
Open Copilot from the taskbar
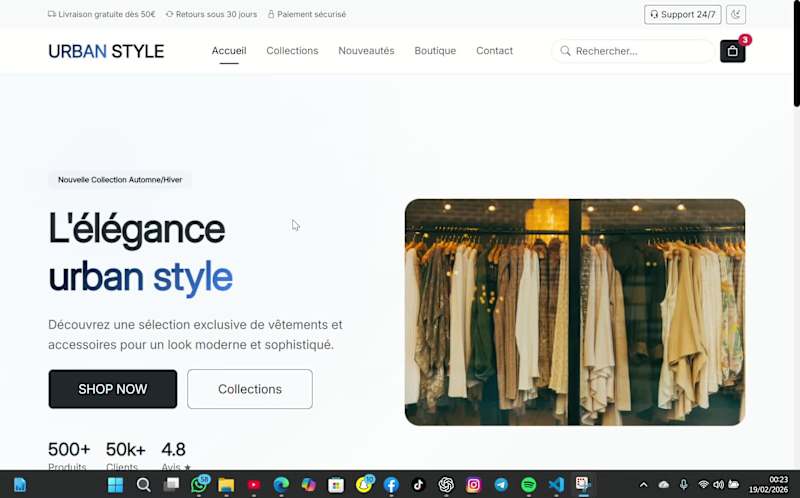coord(309,485)
